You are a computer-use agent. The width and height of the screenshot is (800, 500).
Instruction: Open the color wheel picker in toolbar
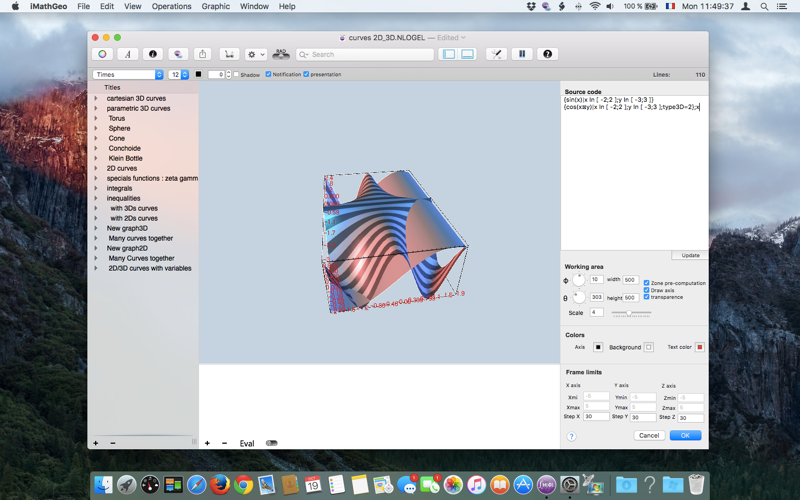pyautogui.click(x=103, y=54)
